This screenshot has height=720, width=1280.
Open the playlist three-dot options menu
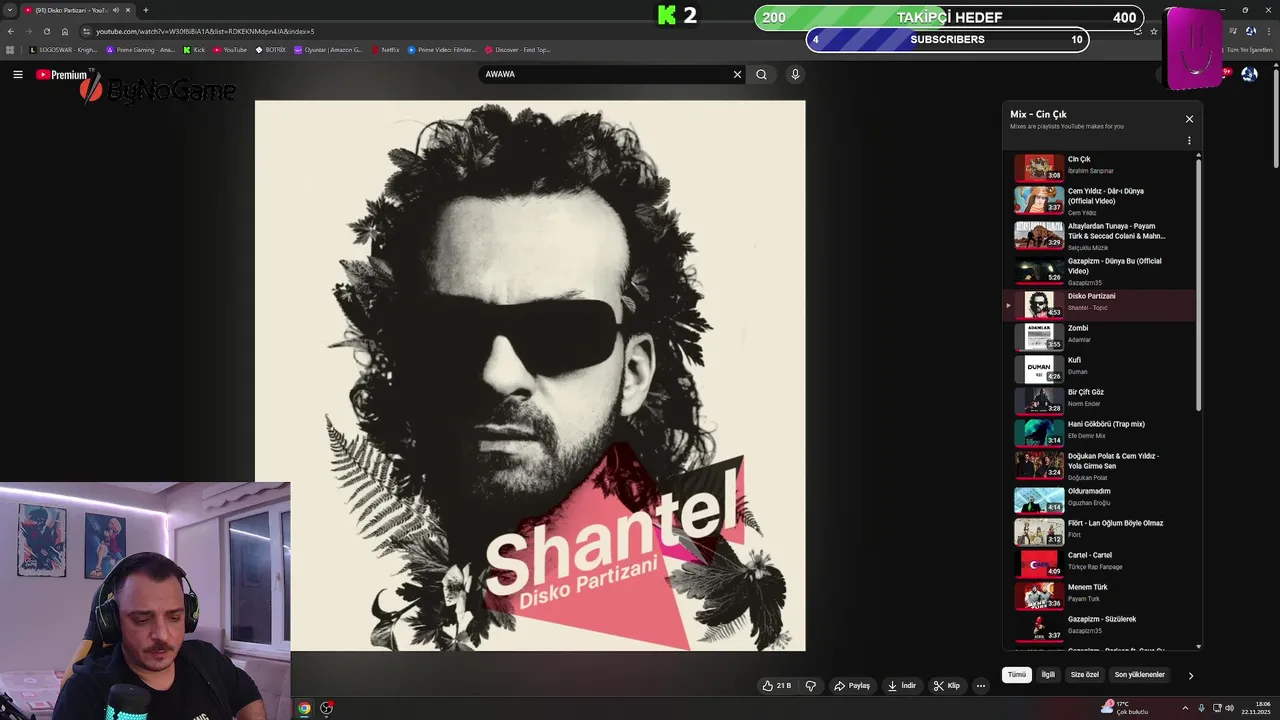(x=1189, y=141)
